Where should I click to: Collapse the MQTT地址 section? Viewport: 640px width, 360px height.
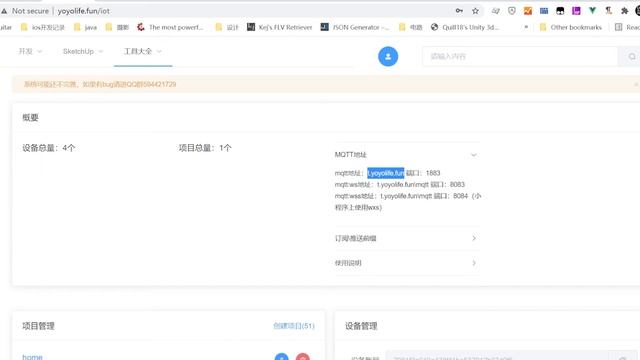pos(406,155)
